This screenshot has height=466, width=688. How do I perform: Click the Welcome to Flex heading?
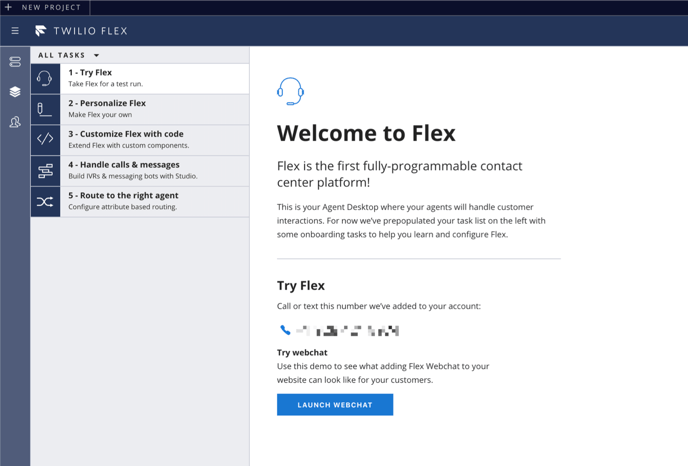coord(366,133)
